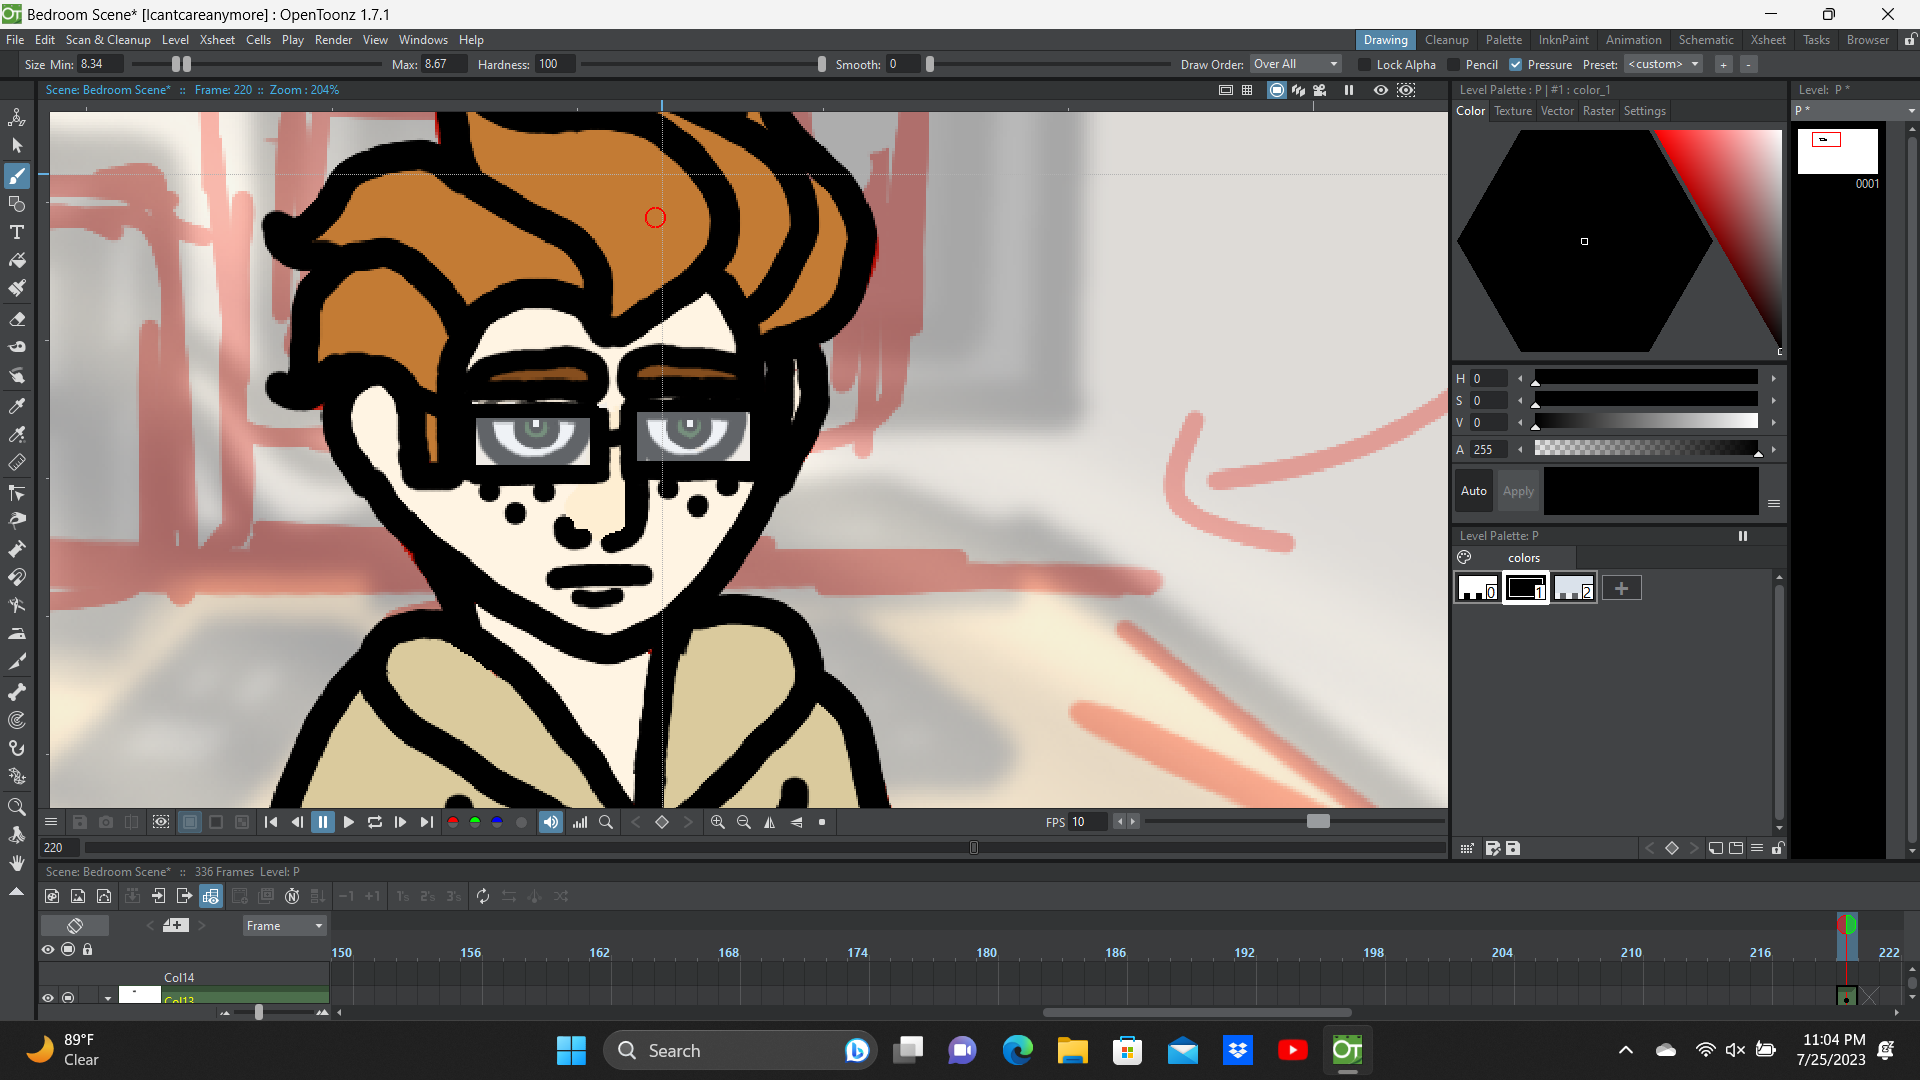Hide the Col13 column with its eye toggle
The width and height of the screenshot is (1920, 1080).
click(47, 997)
